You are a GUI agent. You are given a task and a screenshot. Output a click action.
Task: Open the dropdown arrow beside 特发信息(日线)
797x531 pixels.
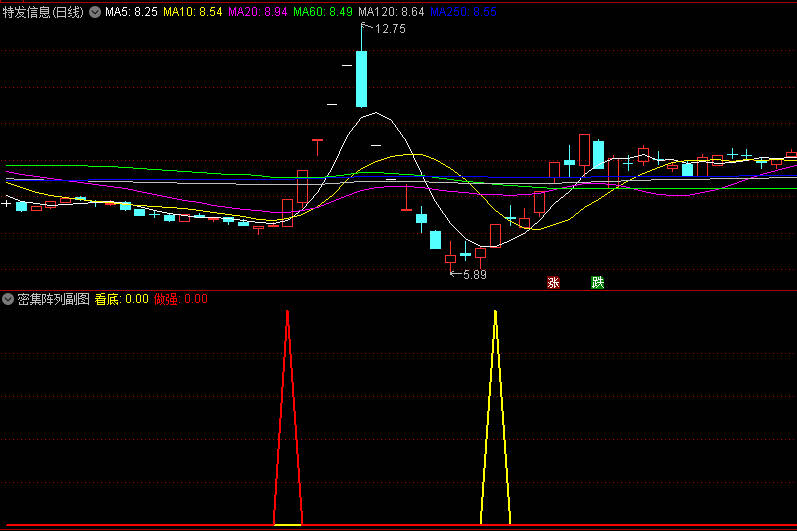pyautogui.click(x=95, y=12)
